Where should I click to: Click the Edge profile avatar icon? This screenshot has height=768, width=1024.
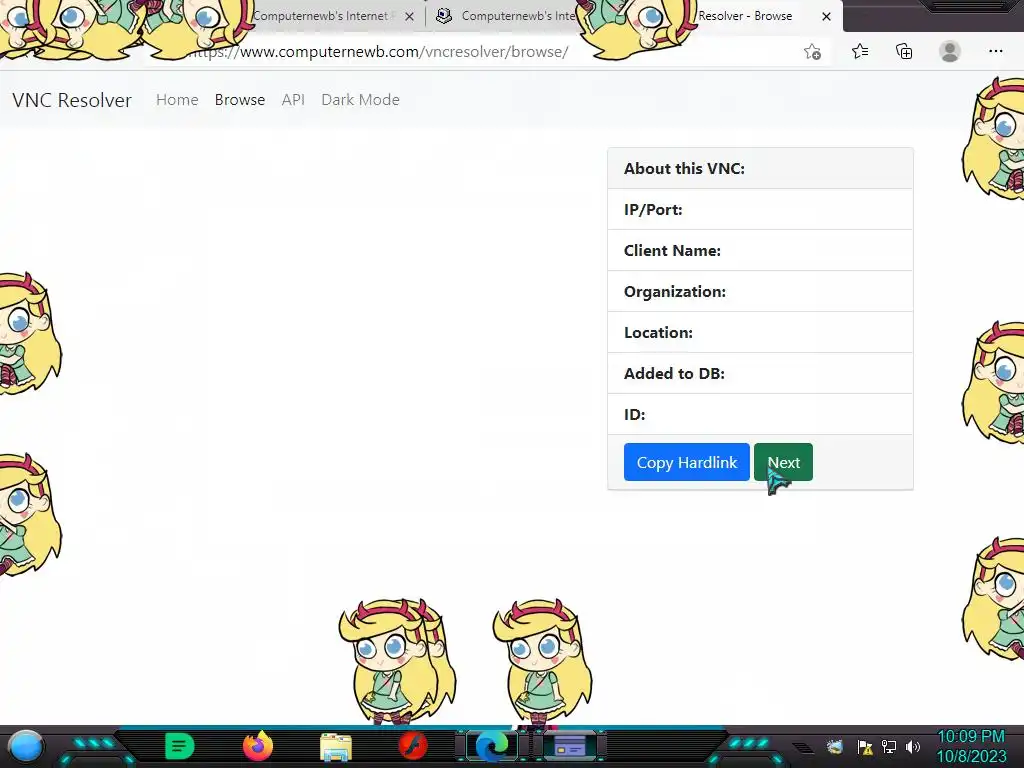click(950, 52)
